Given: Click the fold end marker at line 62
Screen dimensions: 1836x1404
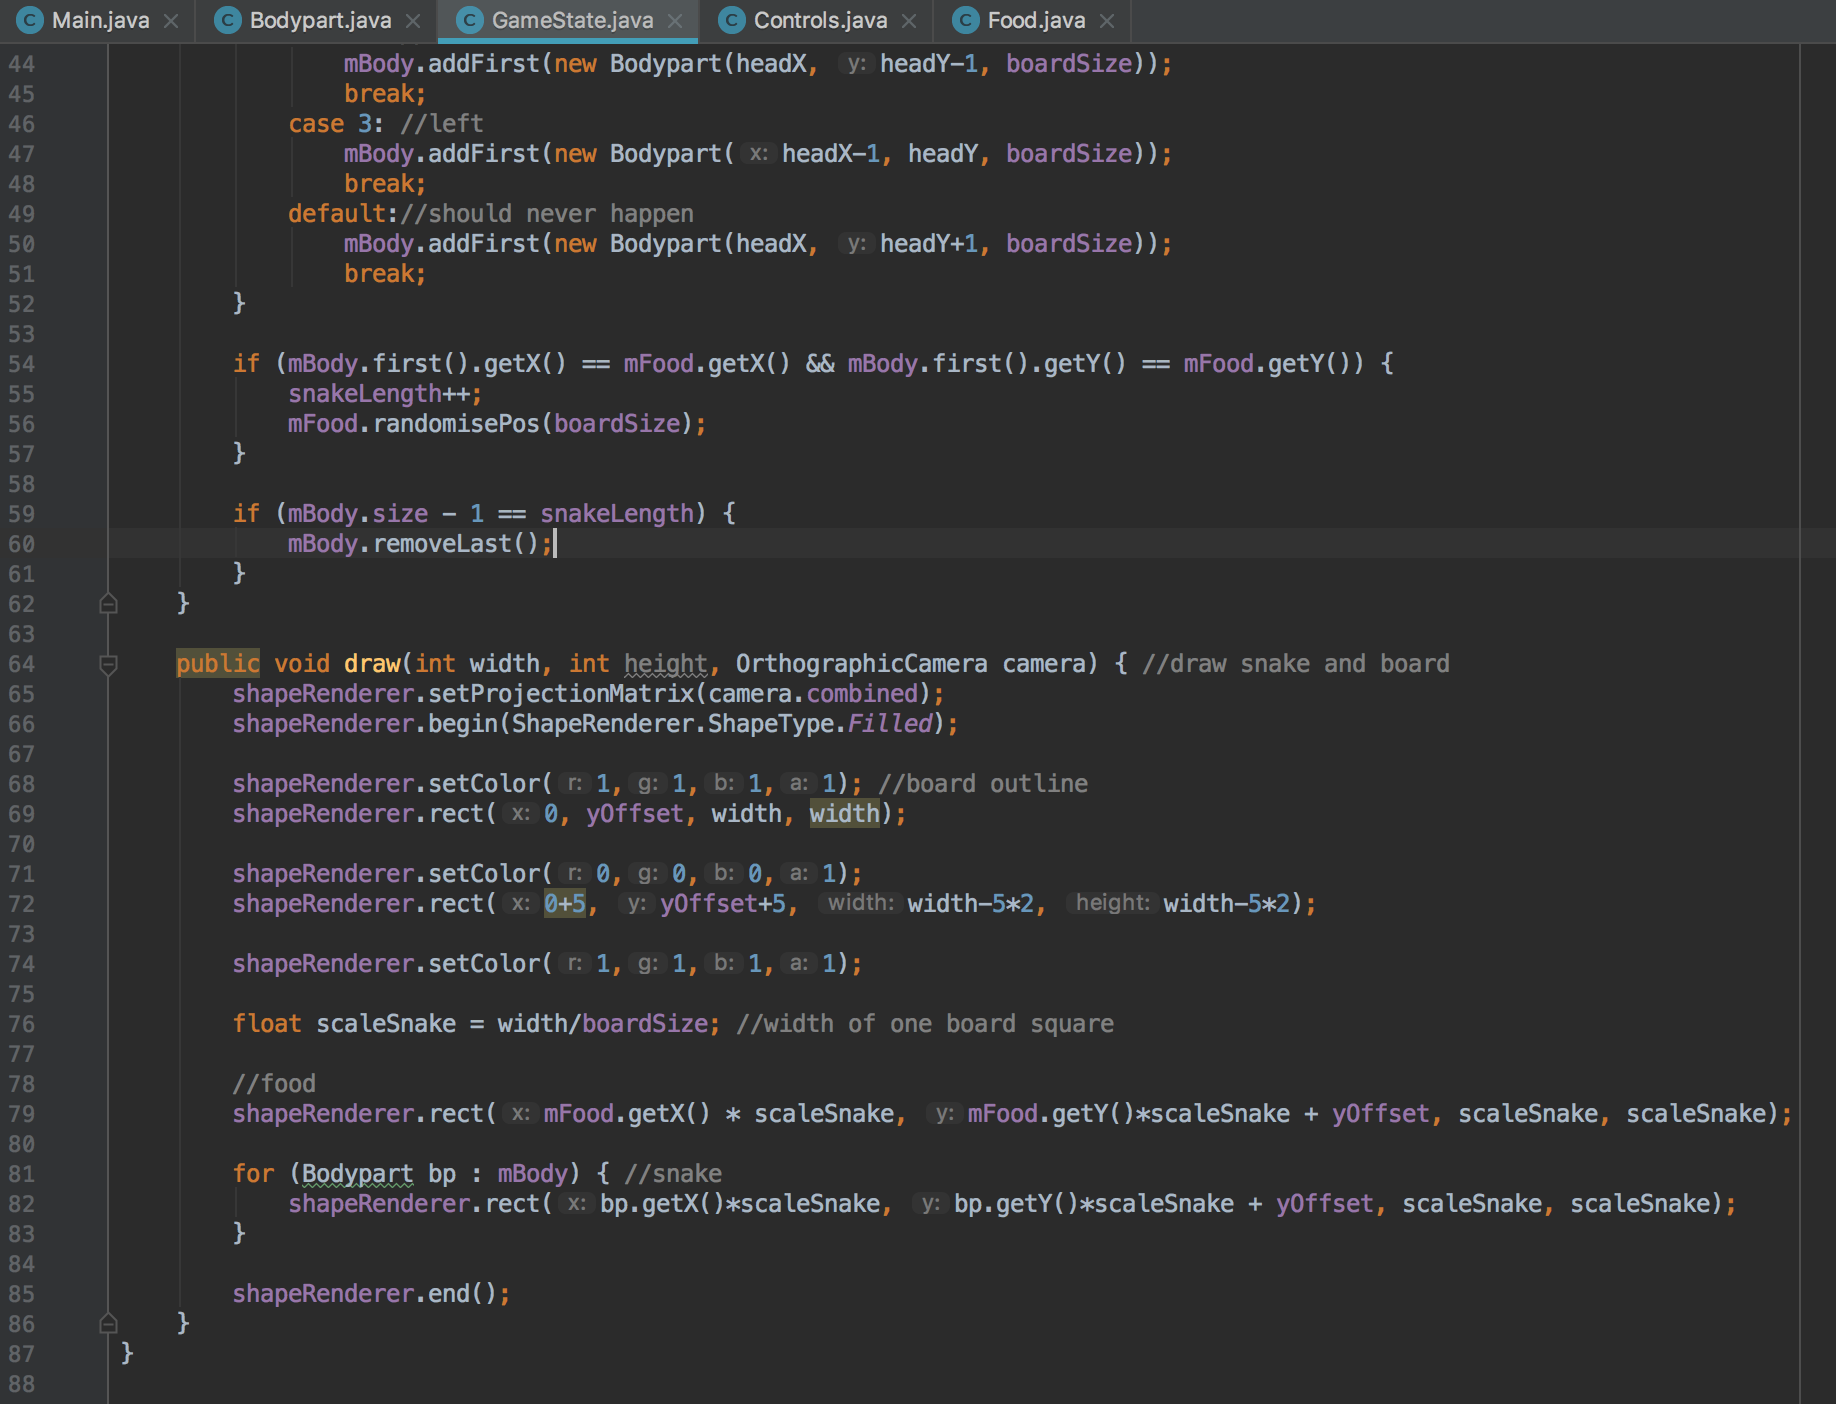Looking at the screenshot, I should [x=109, y=603].
